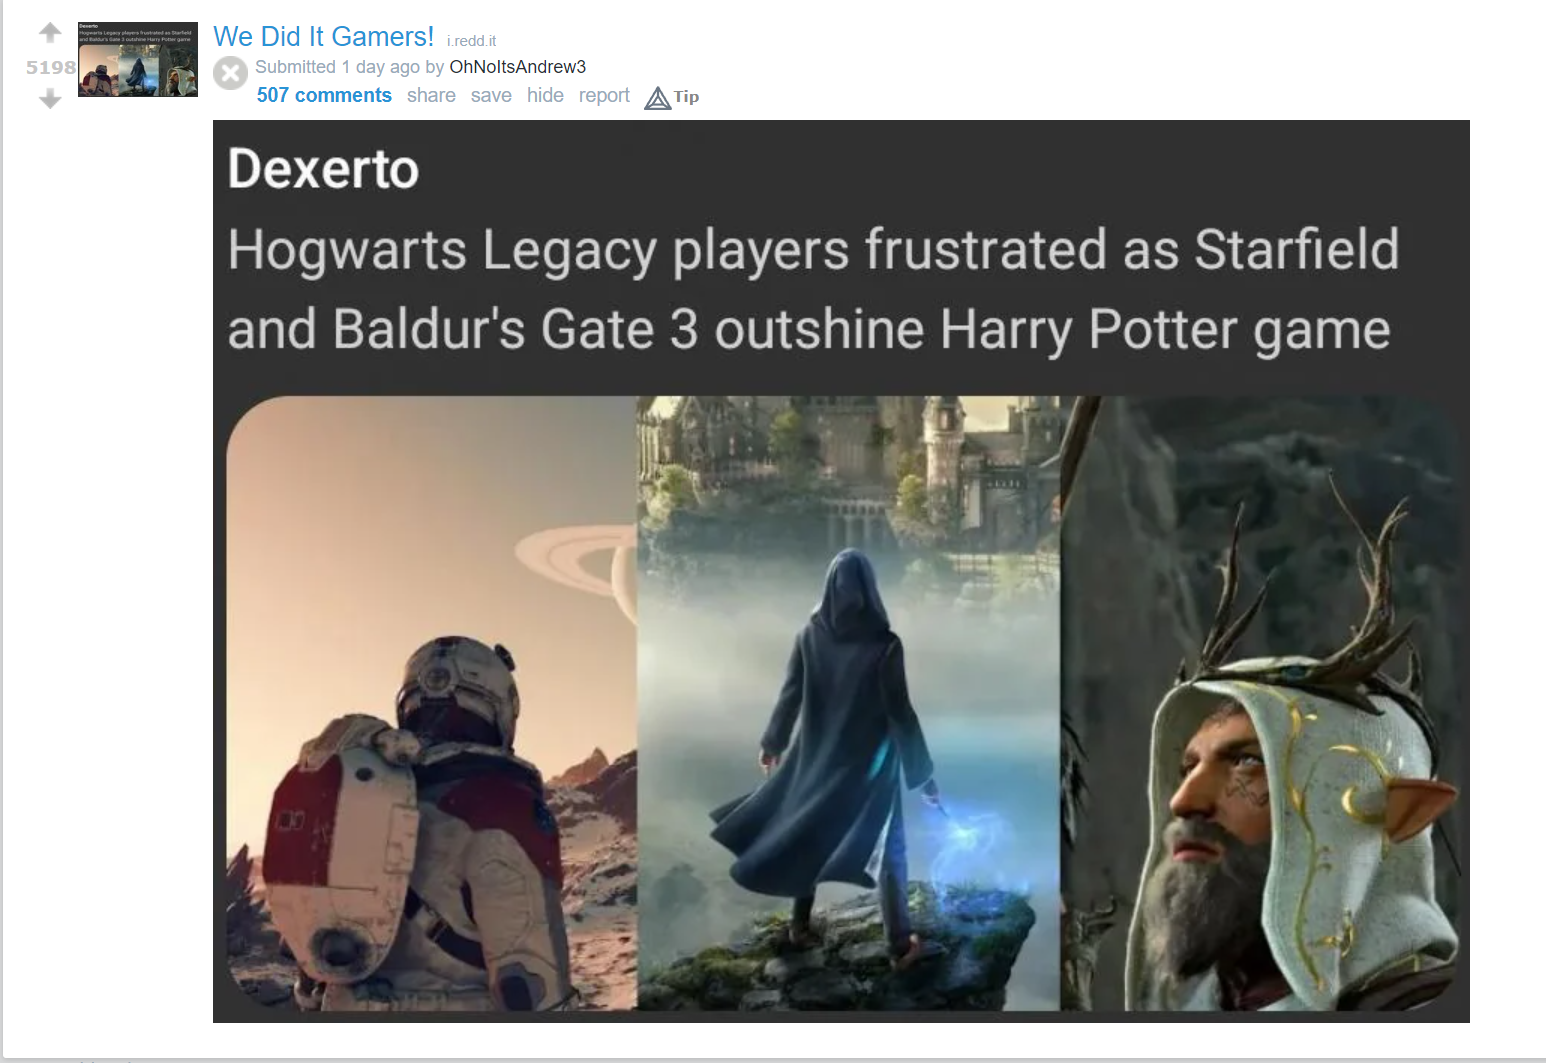Hide this post from the feed
1546x1063 pixels.
click(x=545, y=95)
